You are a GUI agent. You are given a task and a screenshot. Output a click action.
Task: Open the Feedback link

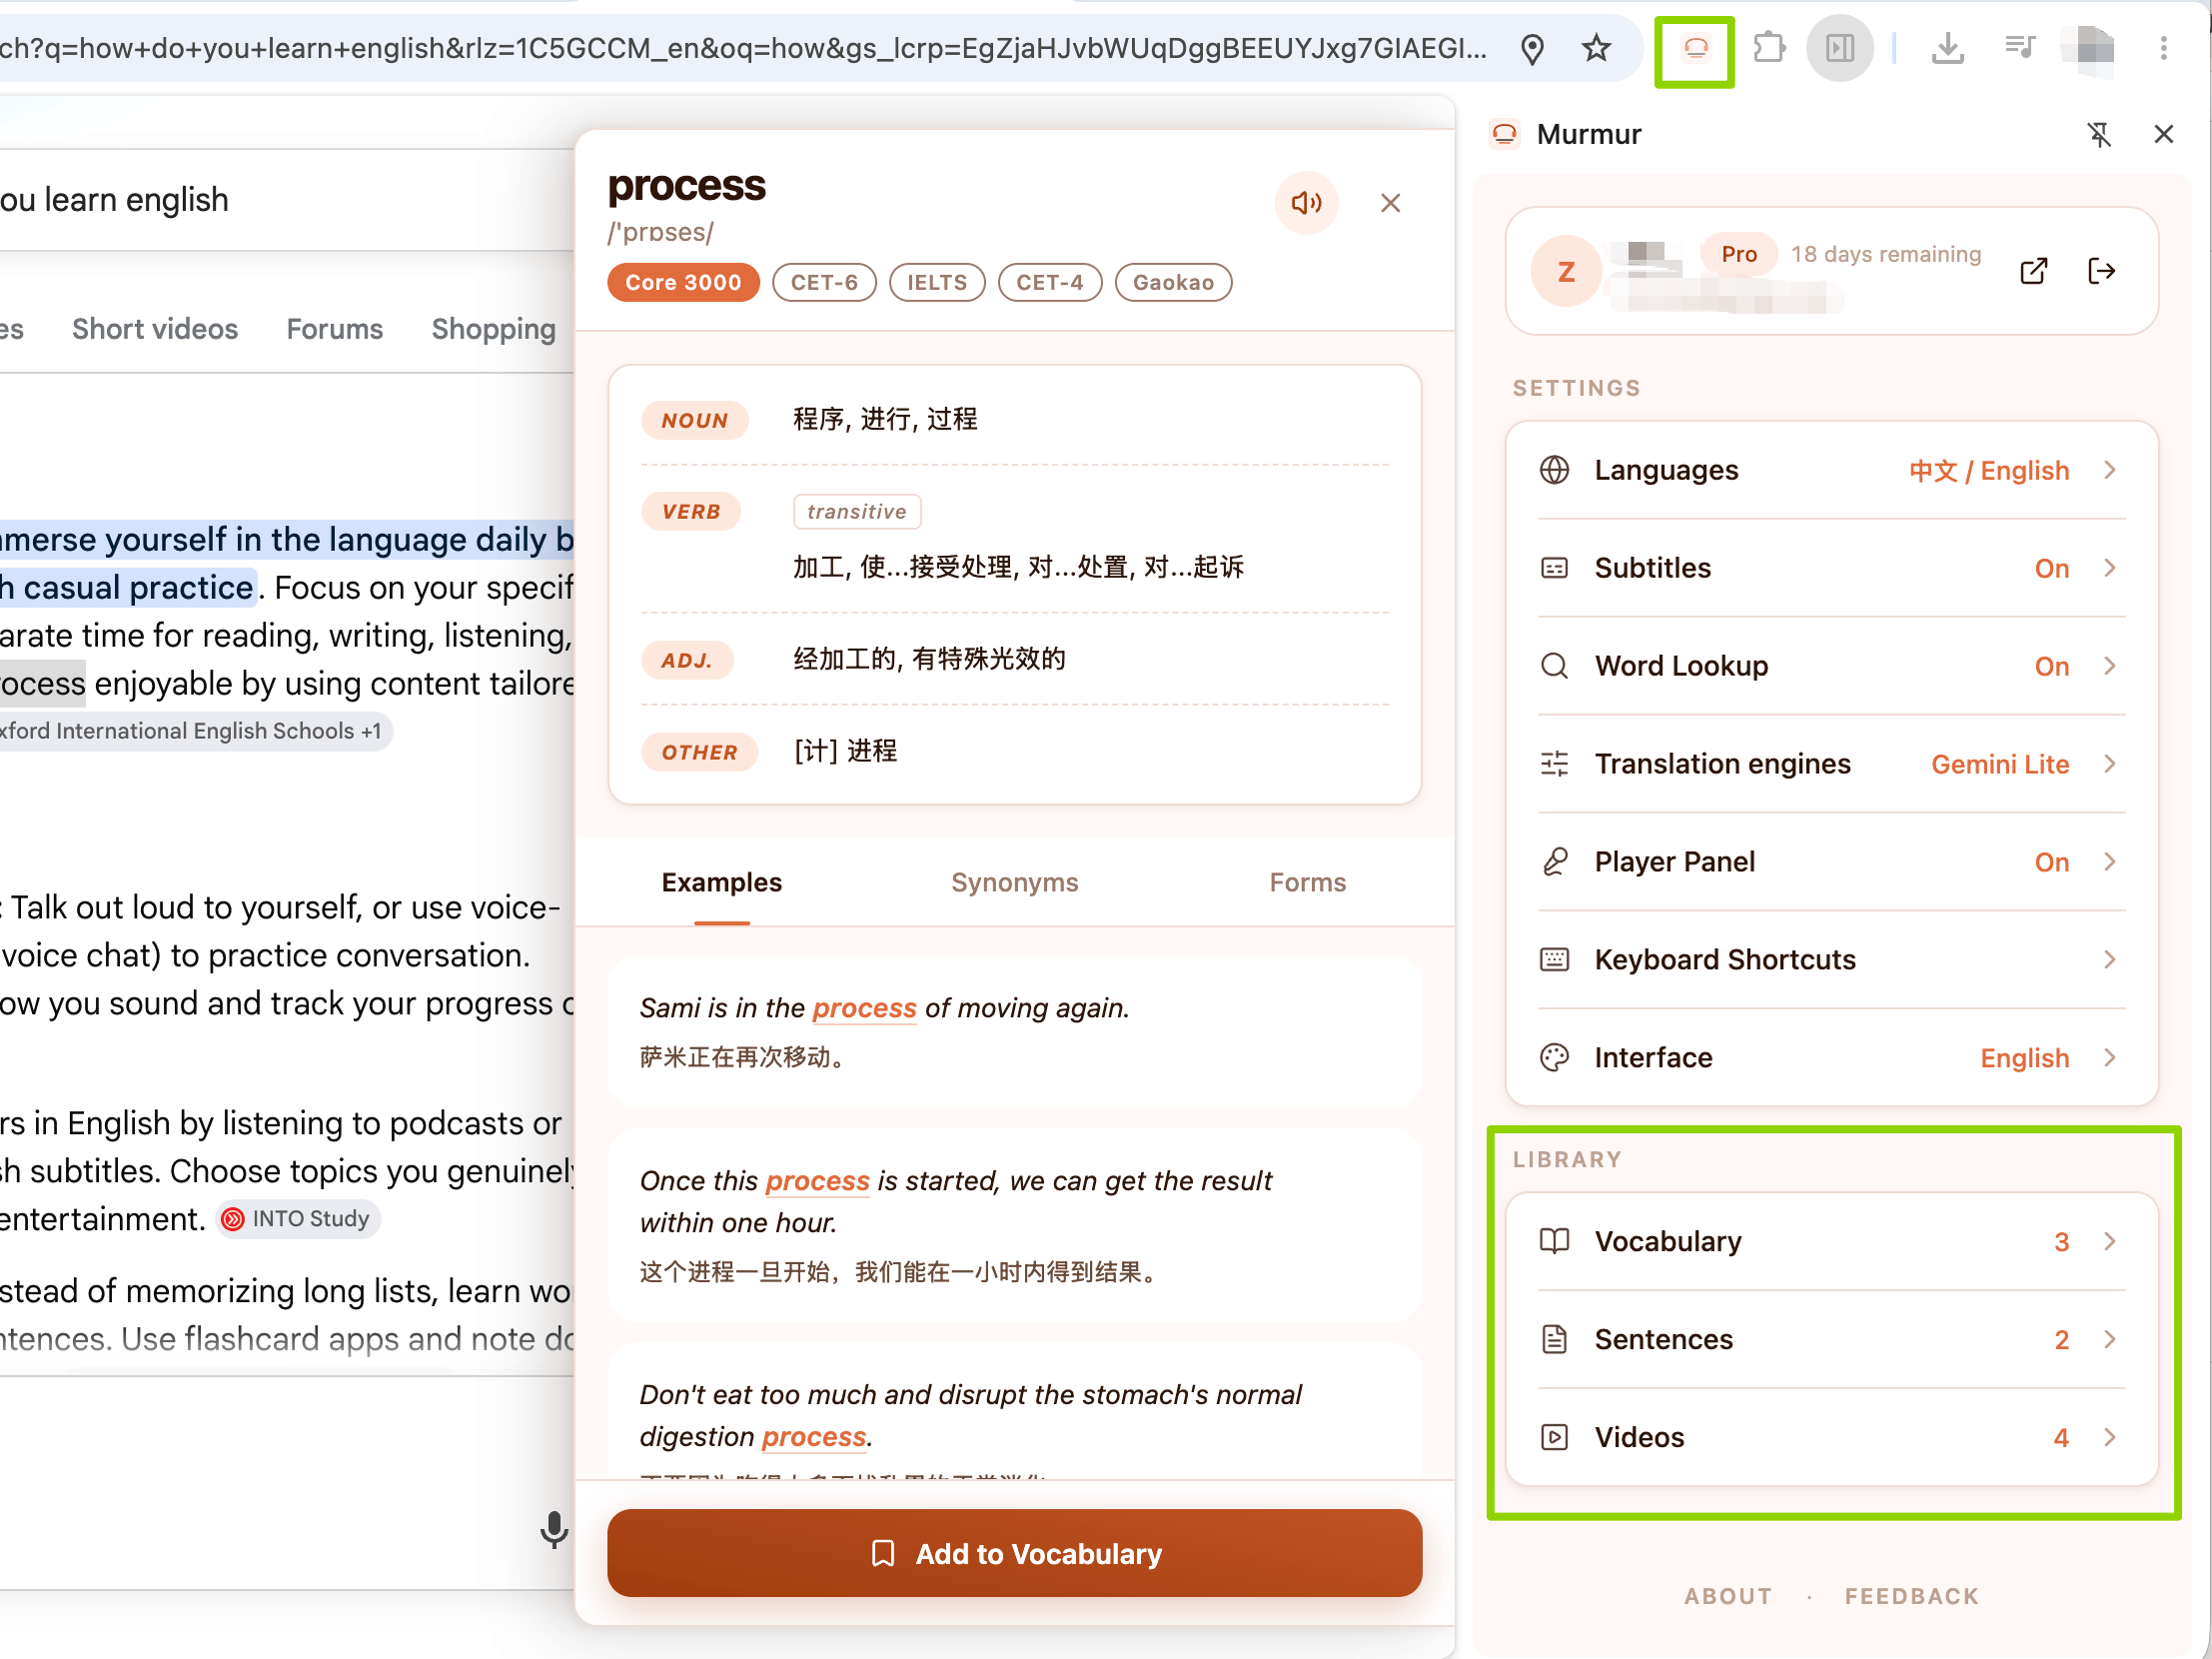click(1911, 1596)
